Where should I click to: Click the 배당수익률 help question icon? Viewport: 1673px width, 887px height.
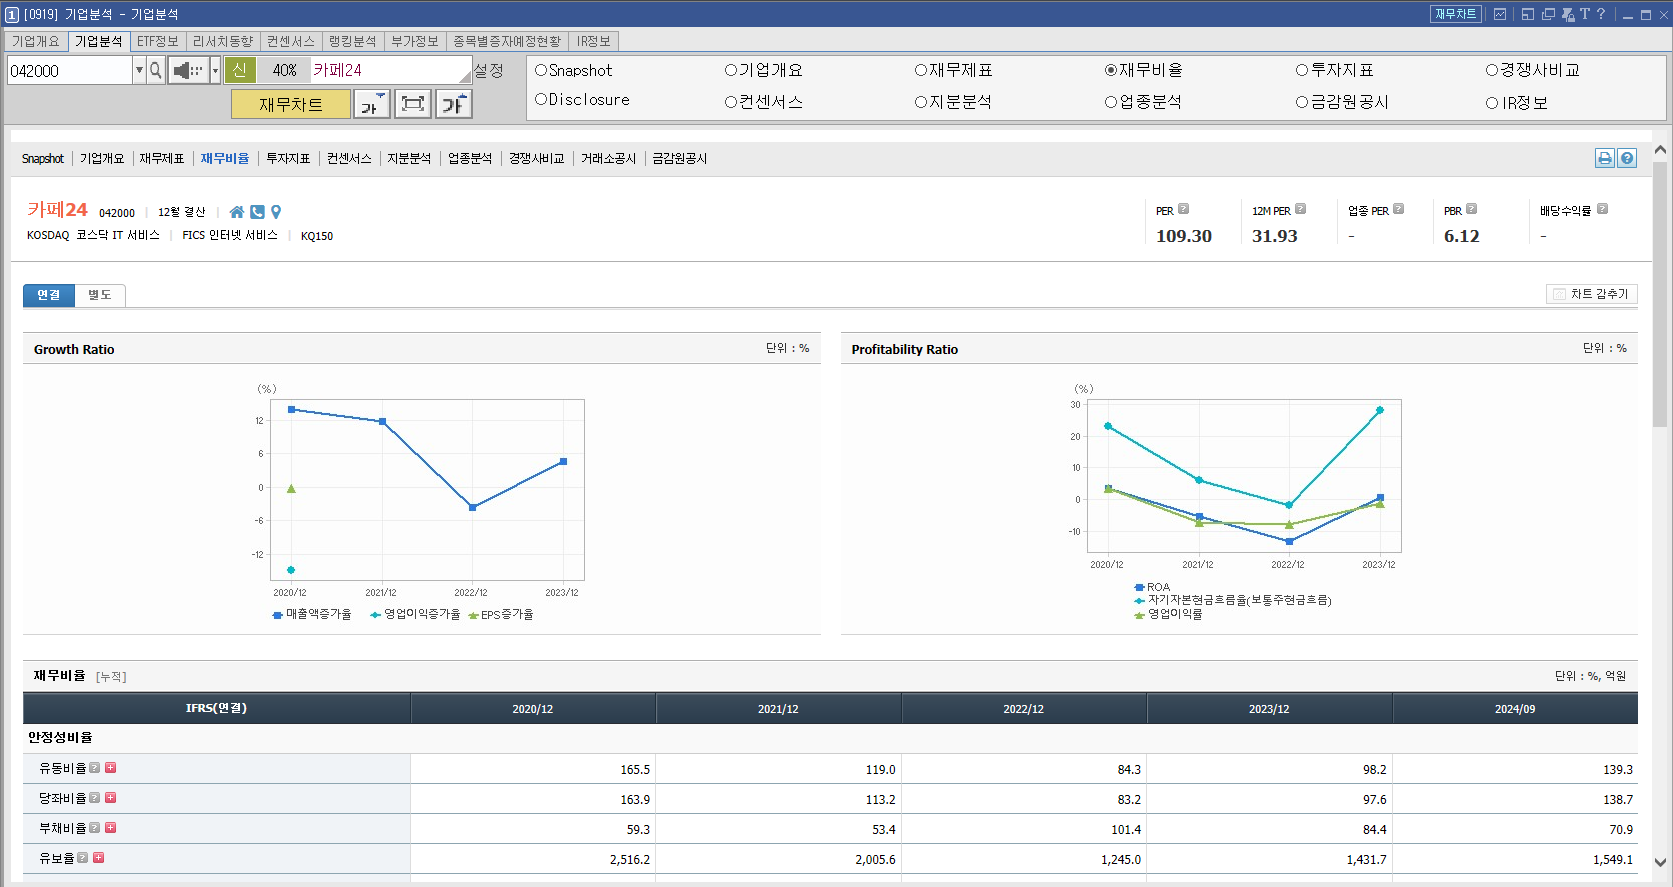click(1602, 209)
